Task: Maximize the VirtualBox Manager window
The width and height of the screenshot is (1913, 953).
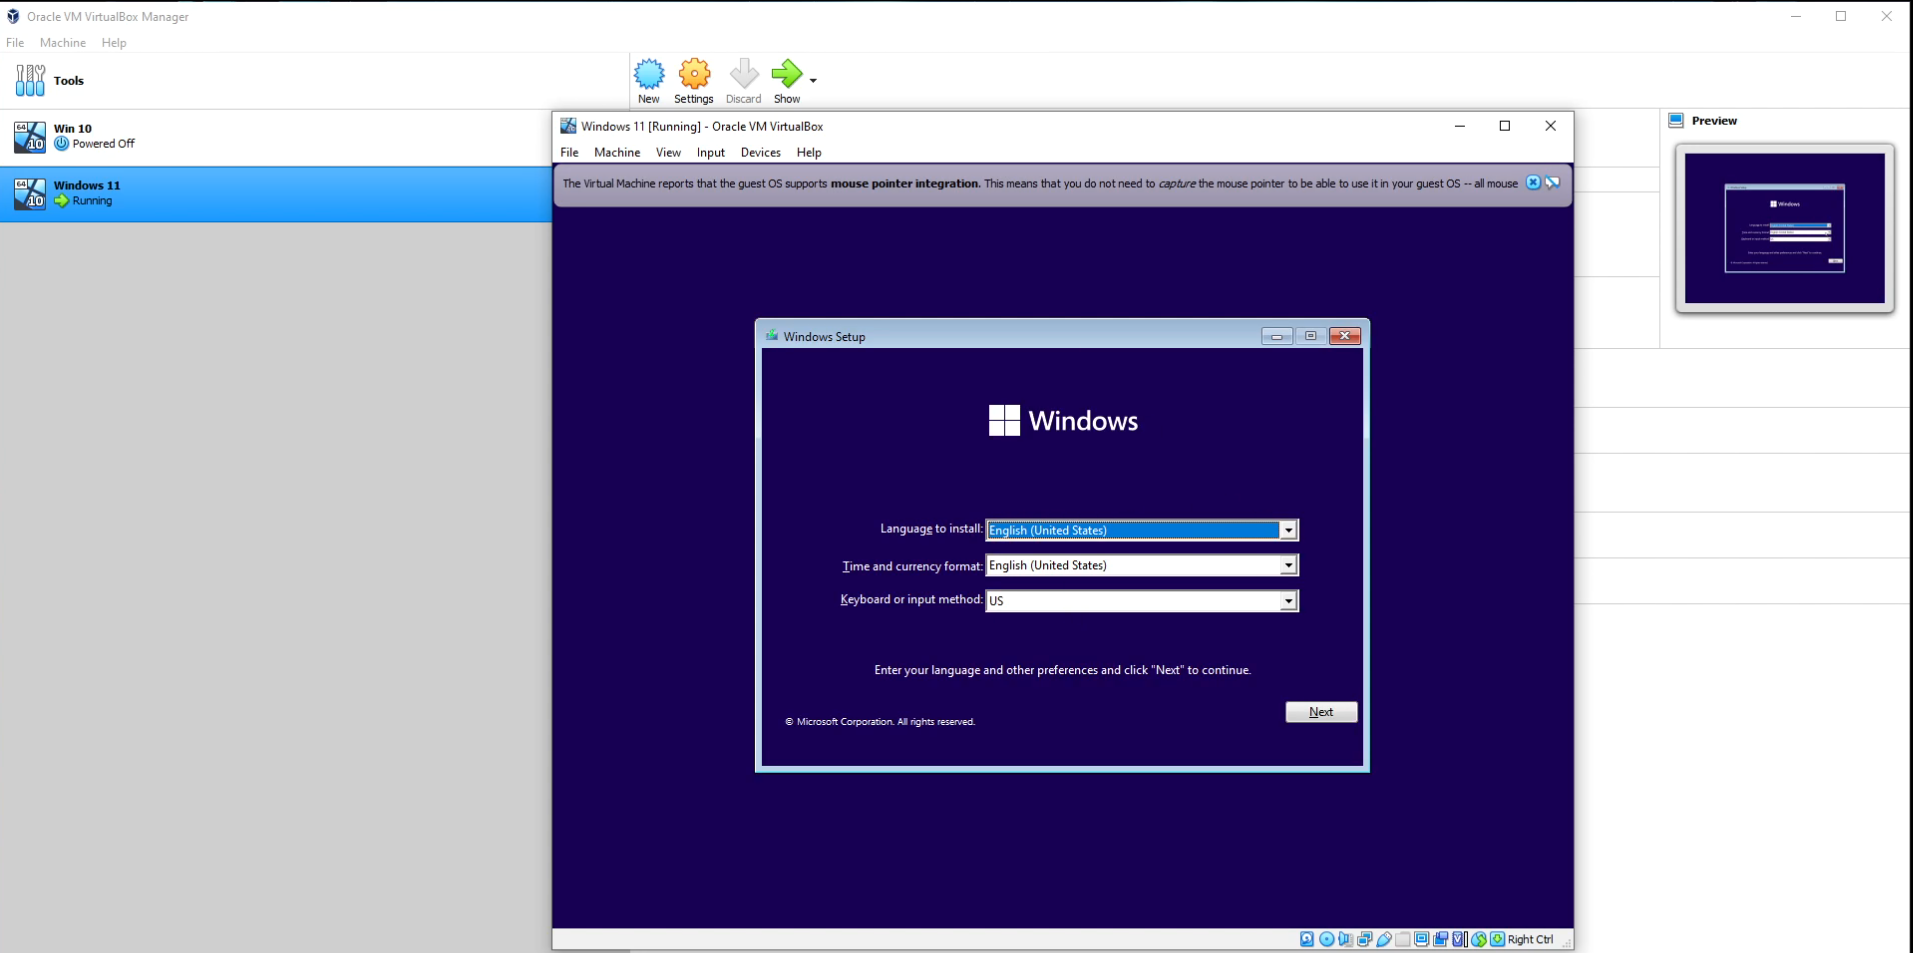Action: 1841,16
